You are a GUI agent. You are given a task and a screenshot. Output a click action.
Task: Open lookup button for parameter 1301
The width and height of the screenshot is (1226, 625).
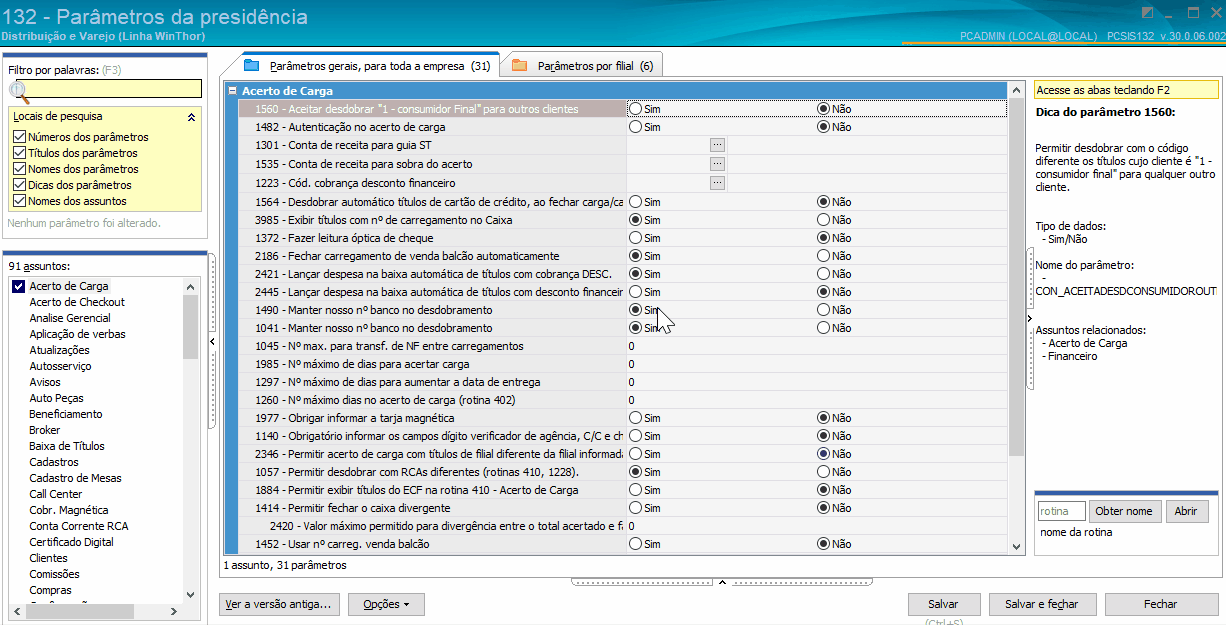(x=717, y=145)
